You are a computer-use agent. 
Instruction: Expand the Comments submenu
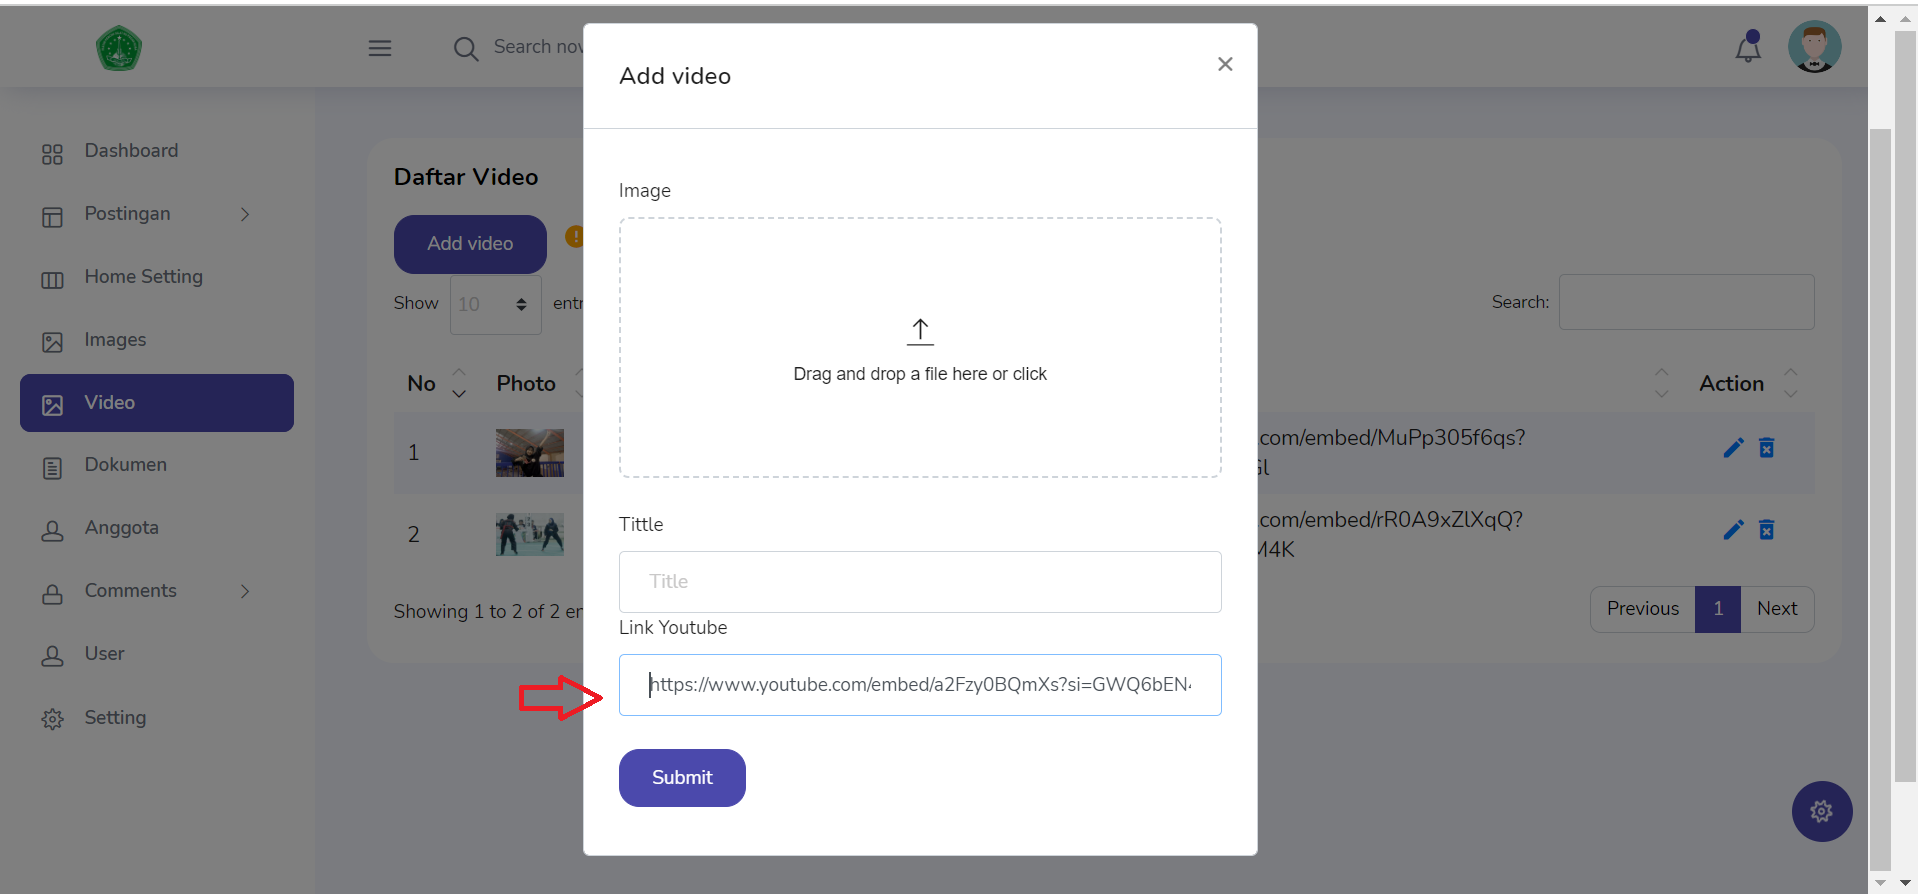click(x=245, y=591)
